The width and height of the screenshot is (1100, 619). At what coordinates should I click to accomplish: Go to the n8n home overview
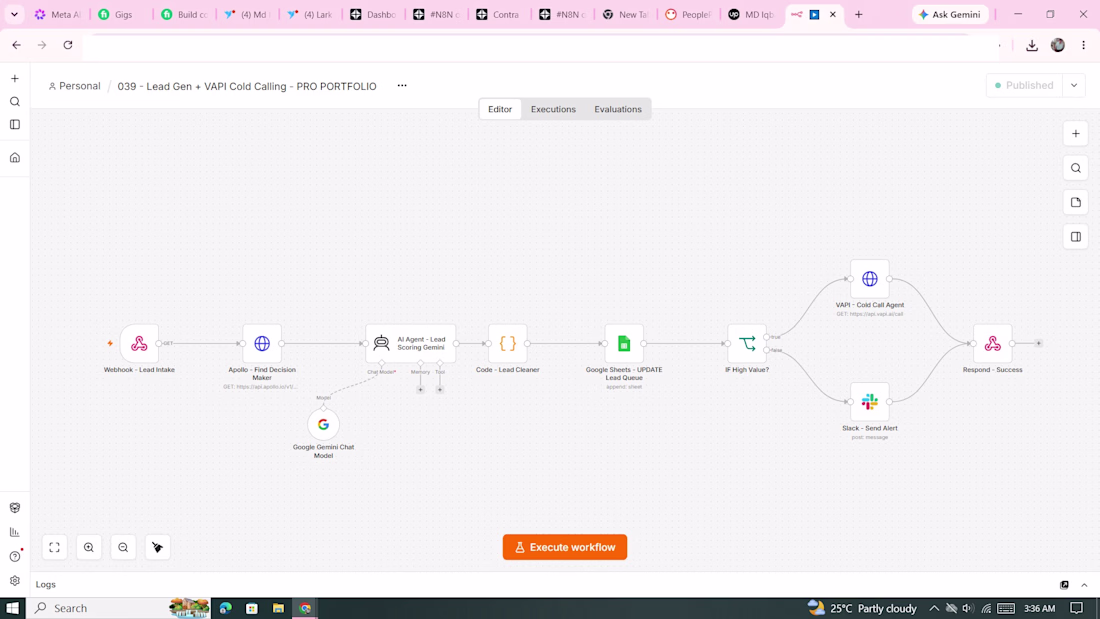[15, 158]
